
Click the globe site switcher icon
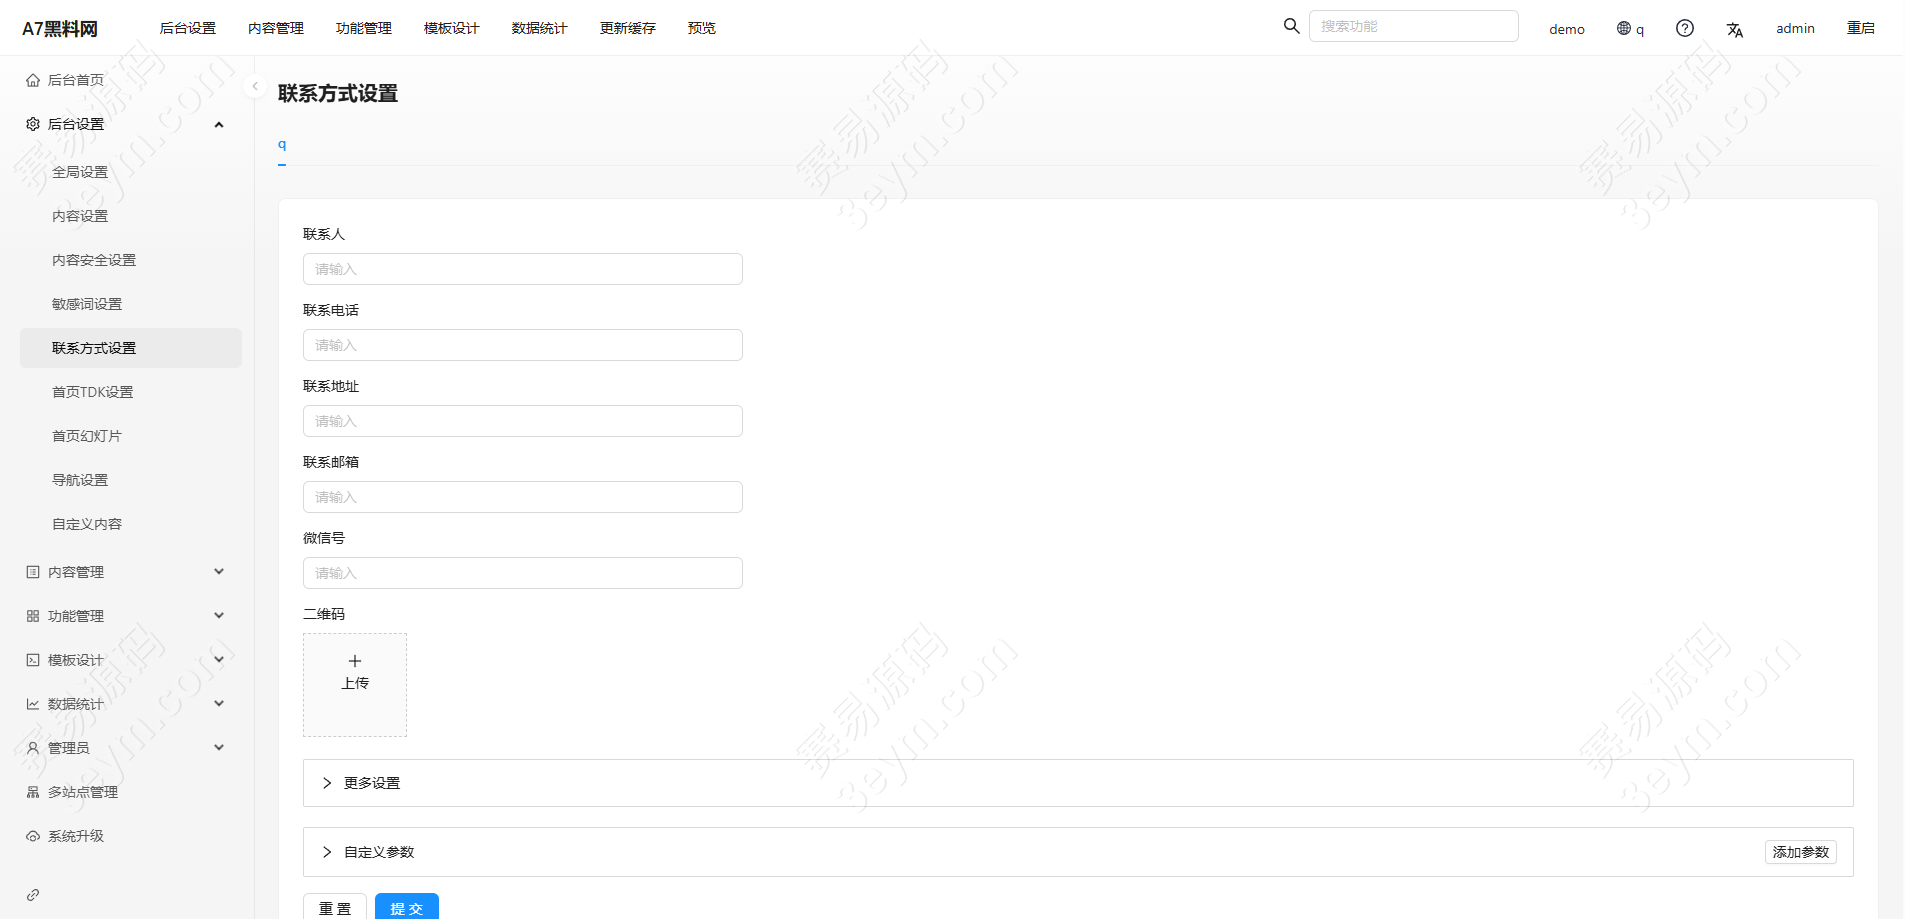pyautogui.click(x=1624, y=28)
